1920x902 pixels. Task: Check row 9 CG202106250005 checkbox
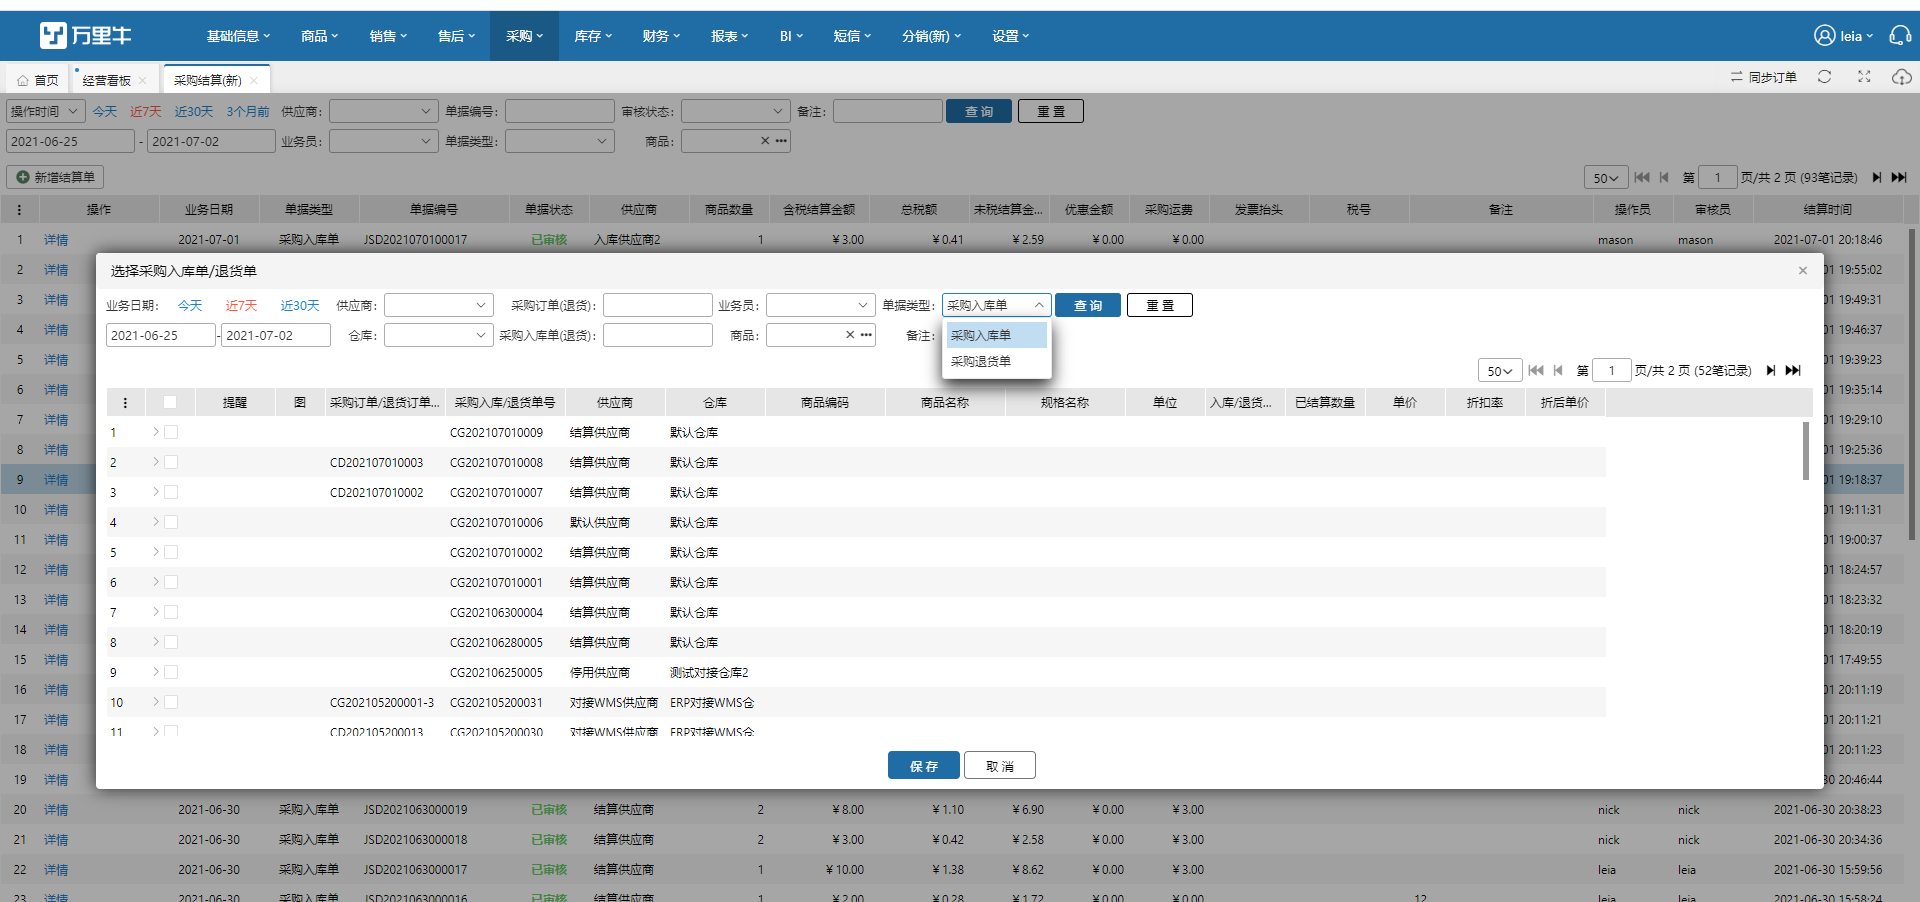coord(171,672)
